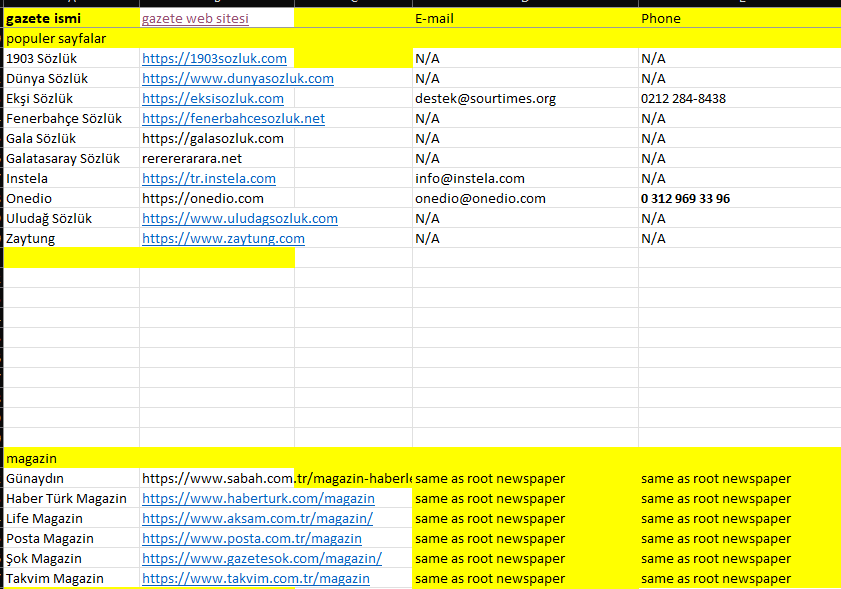Open the fenerbahcesozluk.net link
This screenshot has height=589, width=841.
point(233,119)
